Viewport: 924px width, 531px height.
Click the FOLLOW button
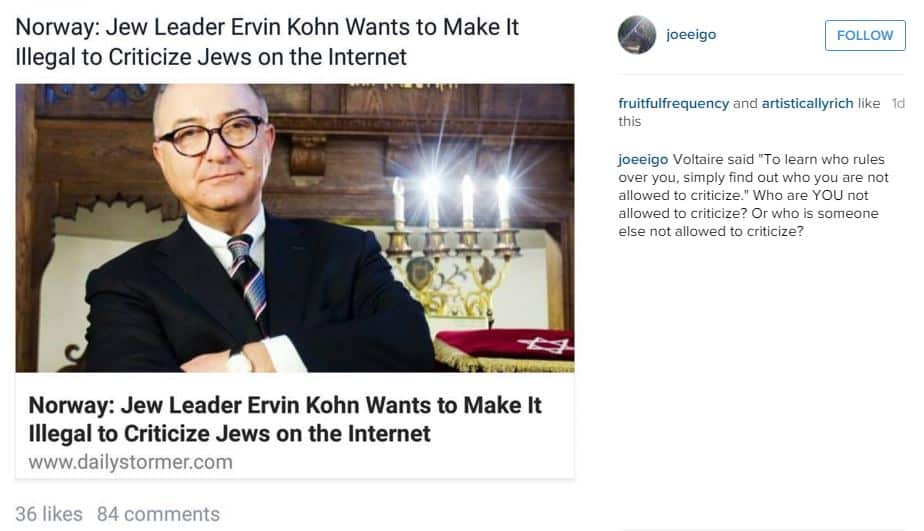(x=864, y=35)
